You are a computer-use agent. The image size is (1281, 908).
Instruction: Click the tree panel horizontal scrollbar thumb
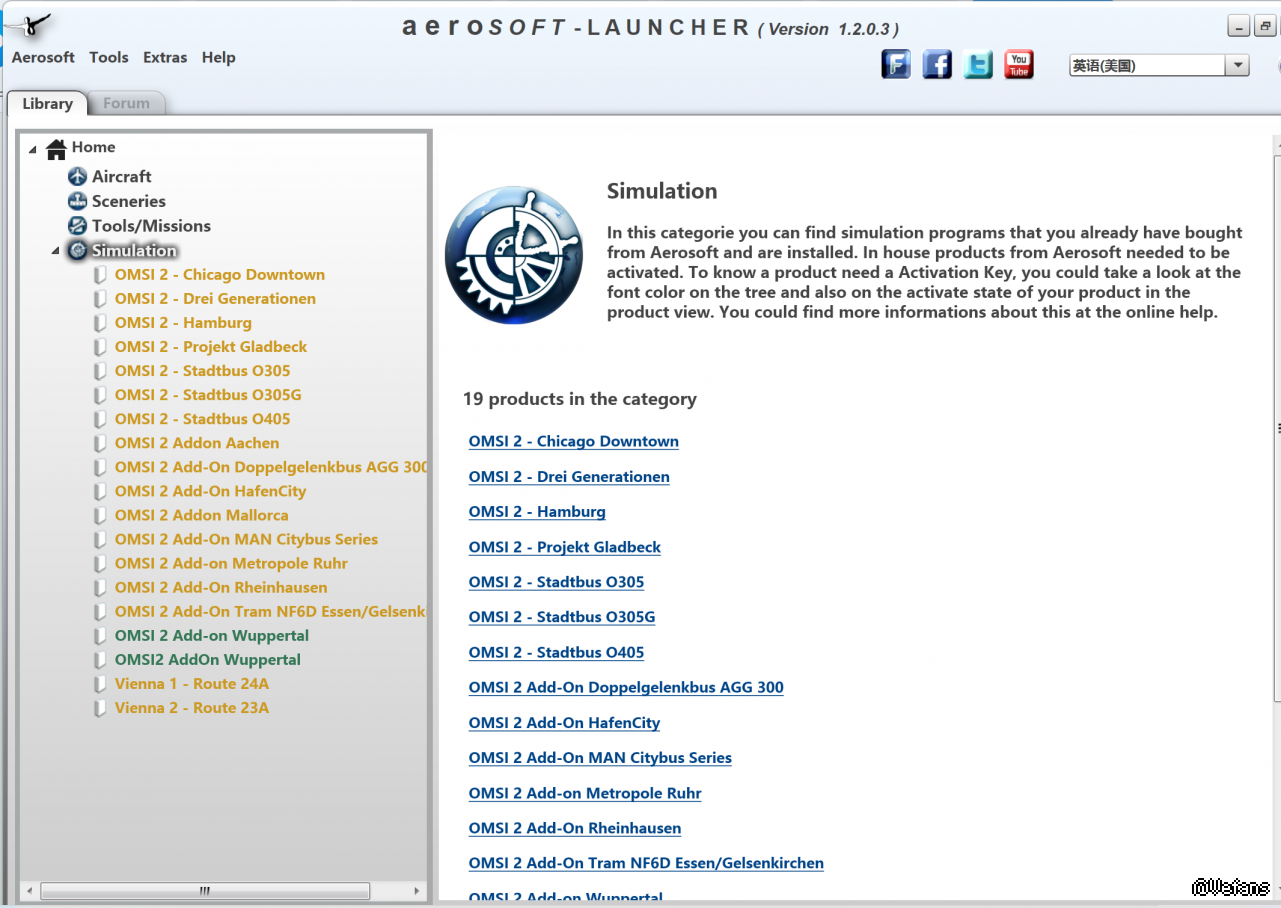point(205,890)
